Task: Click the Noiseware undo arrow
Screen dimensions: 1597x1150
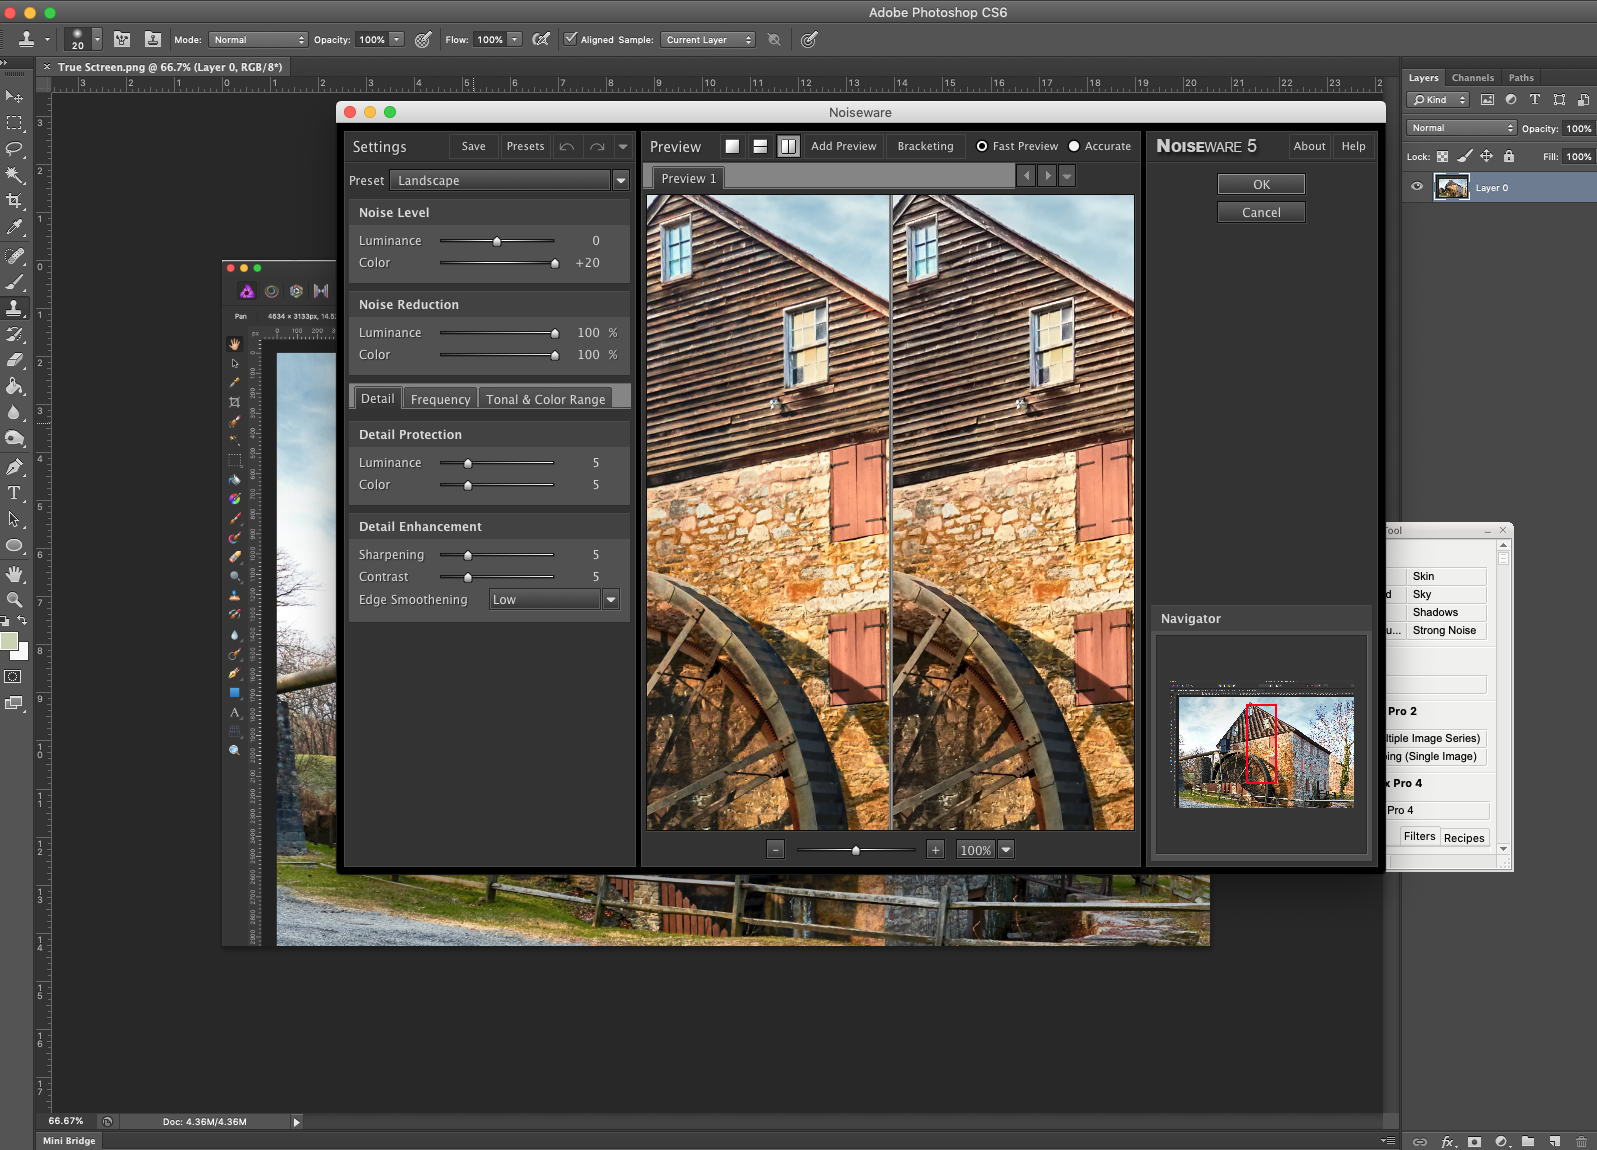Action: click(x=567, y=147)
